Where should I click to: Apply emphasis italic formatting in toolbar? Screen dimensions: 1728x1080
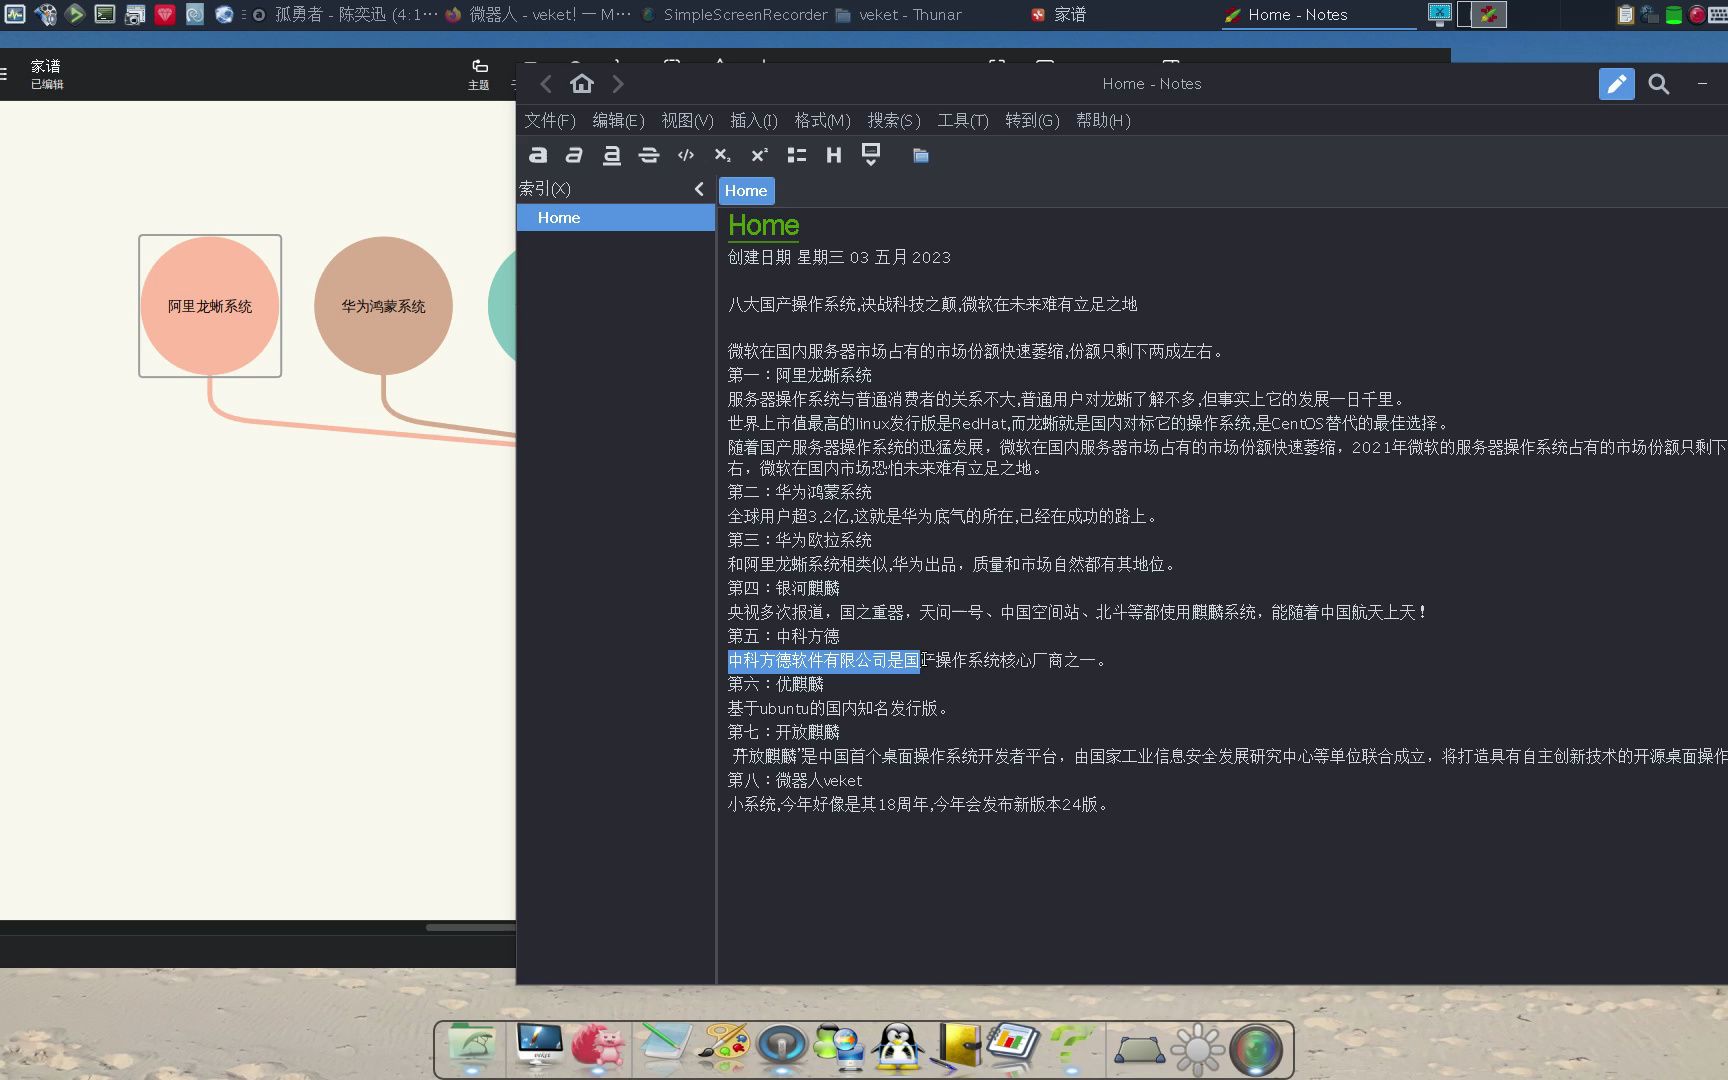574,155
